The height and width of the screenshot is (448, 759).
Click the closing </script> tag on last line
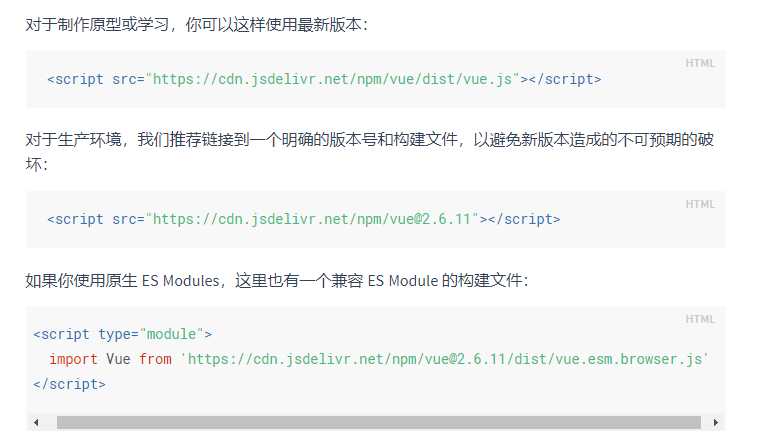69,384
